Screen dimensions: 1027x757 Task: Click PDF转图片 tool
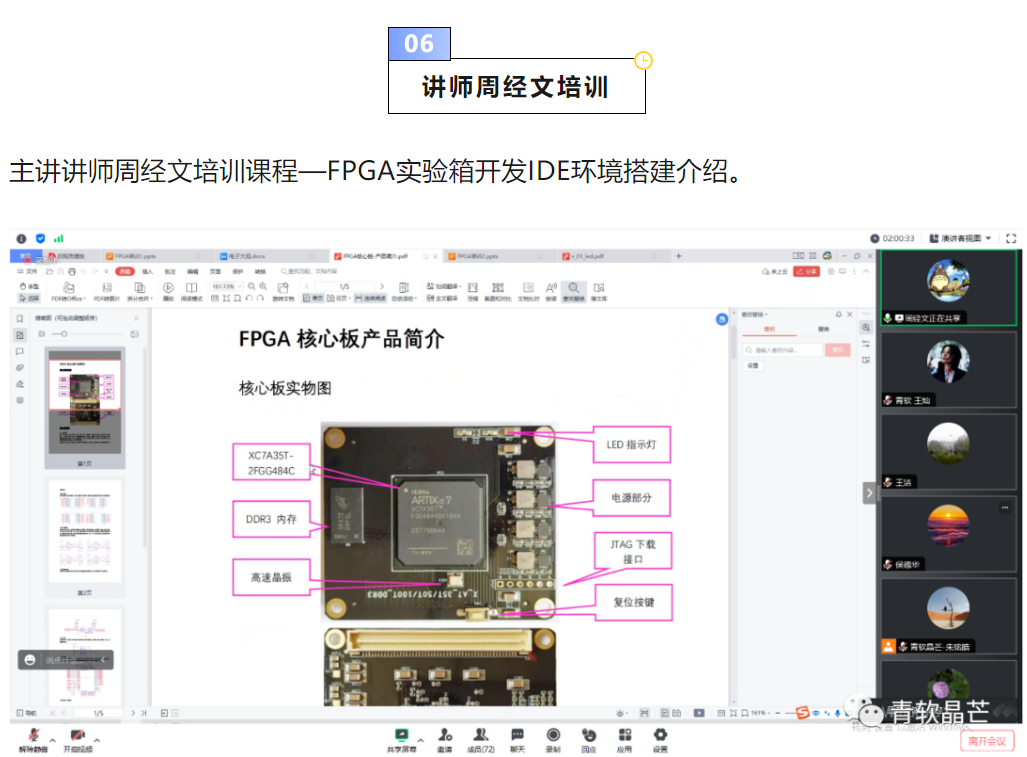tap(106, 292)
